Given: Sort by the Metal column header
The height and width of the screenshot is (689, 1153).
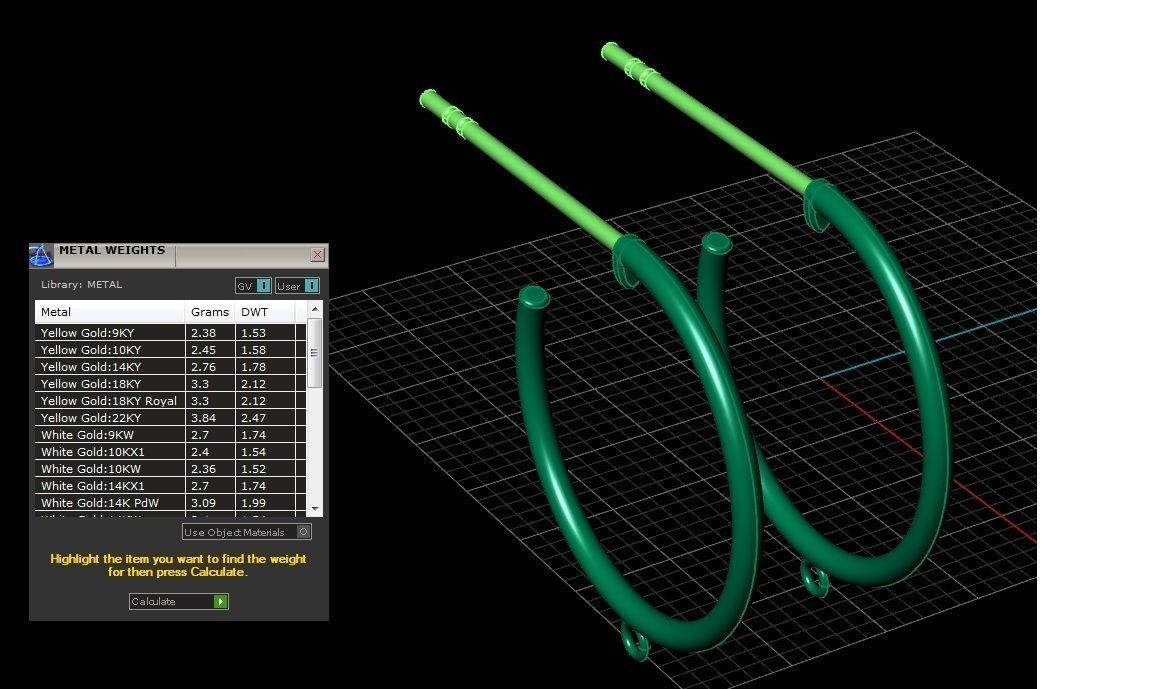Looking at the screenshot, I should coord(110,312).
